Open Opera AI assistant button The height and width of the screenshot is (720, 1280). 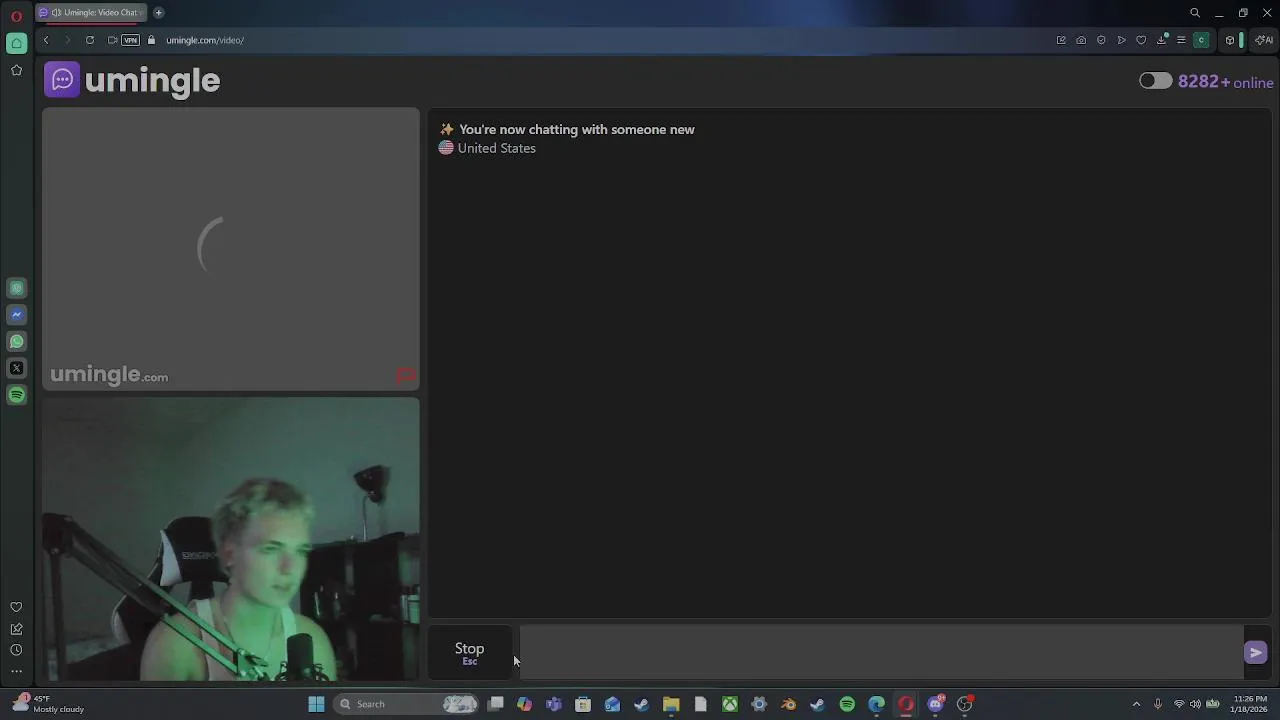(x=1264, y=40)
